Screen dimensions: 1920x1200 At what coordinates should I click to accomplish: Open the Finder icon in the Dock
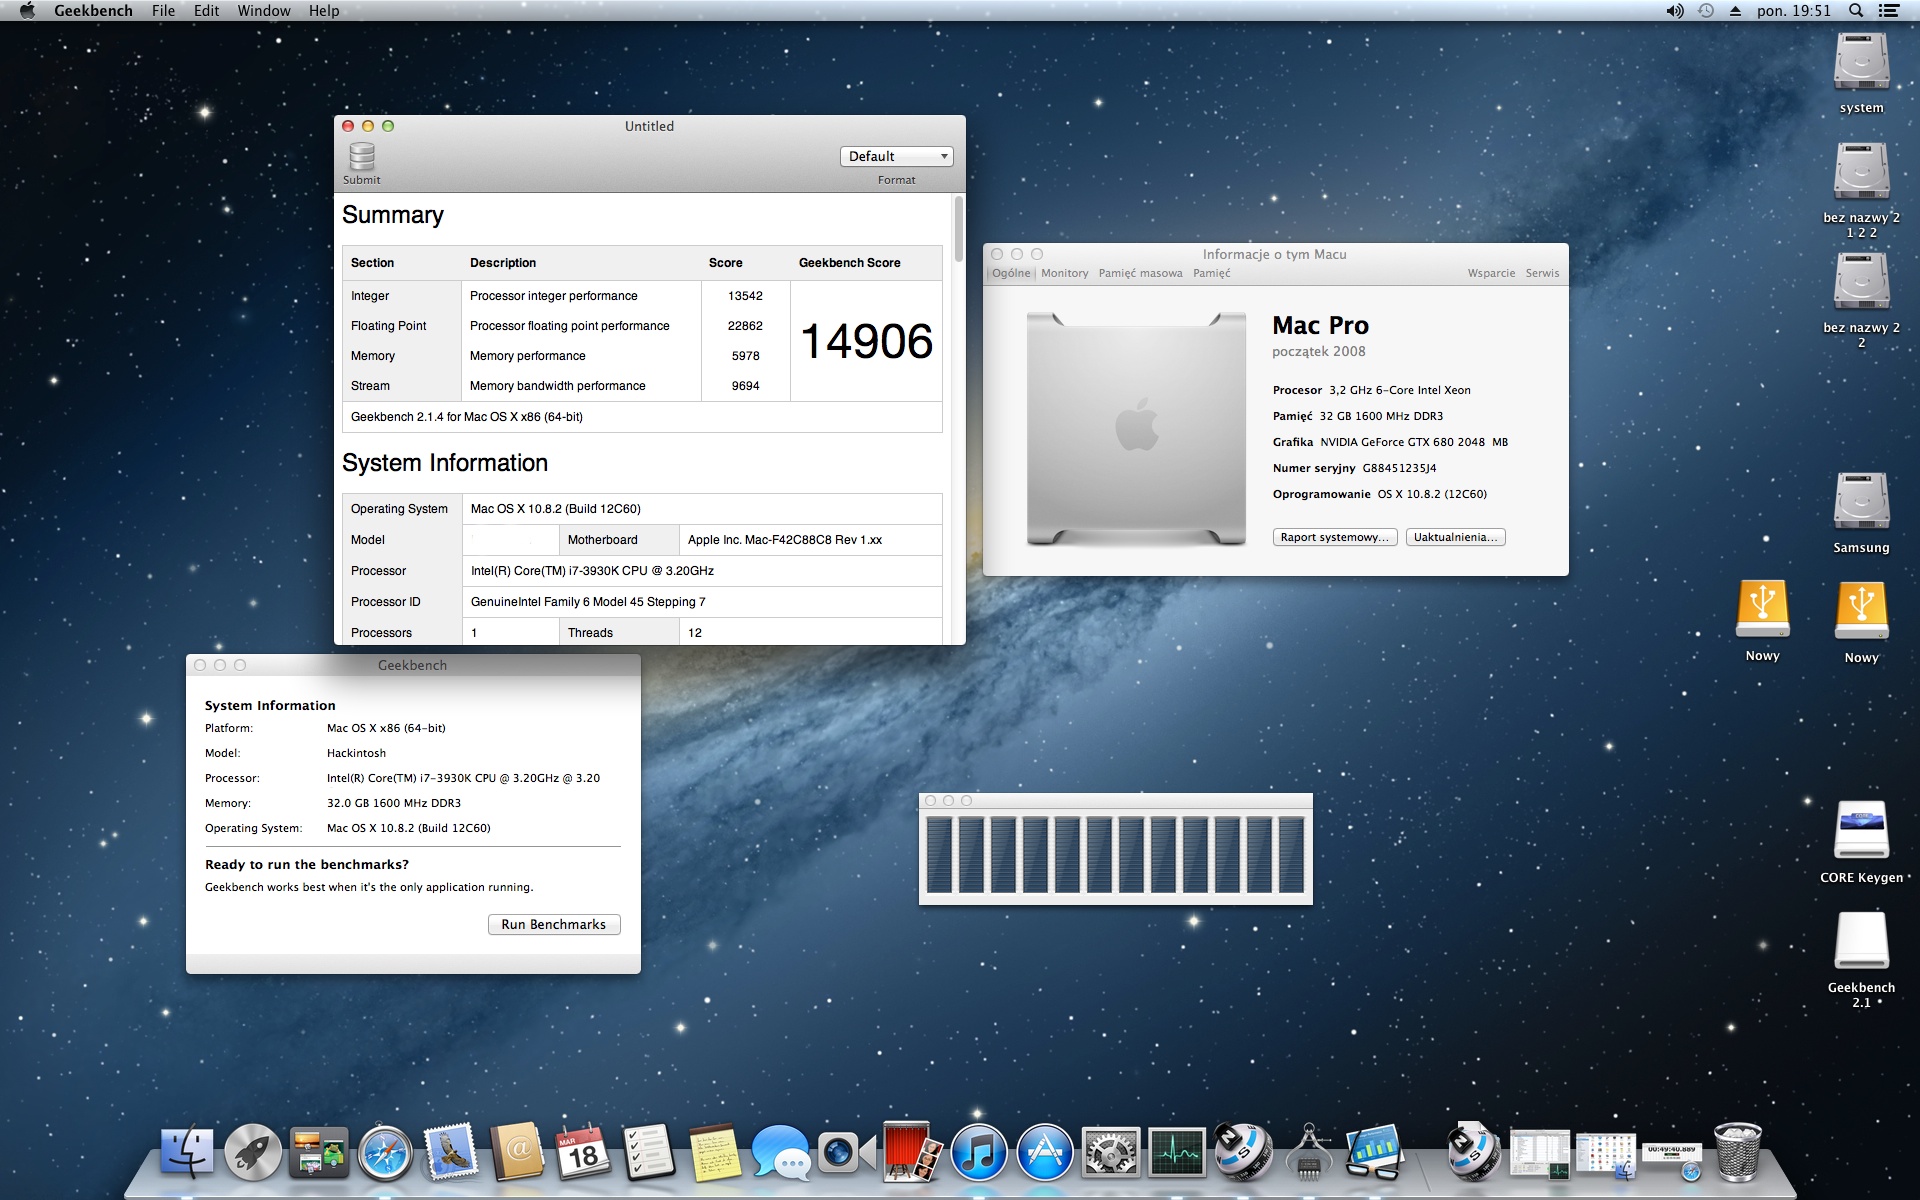click(187, 1152)
